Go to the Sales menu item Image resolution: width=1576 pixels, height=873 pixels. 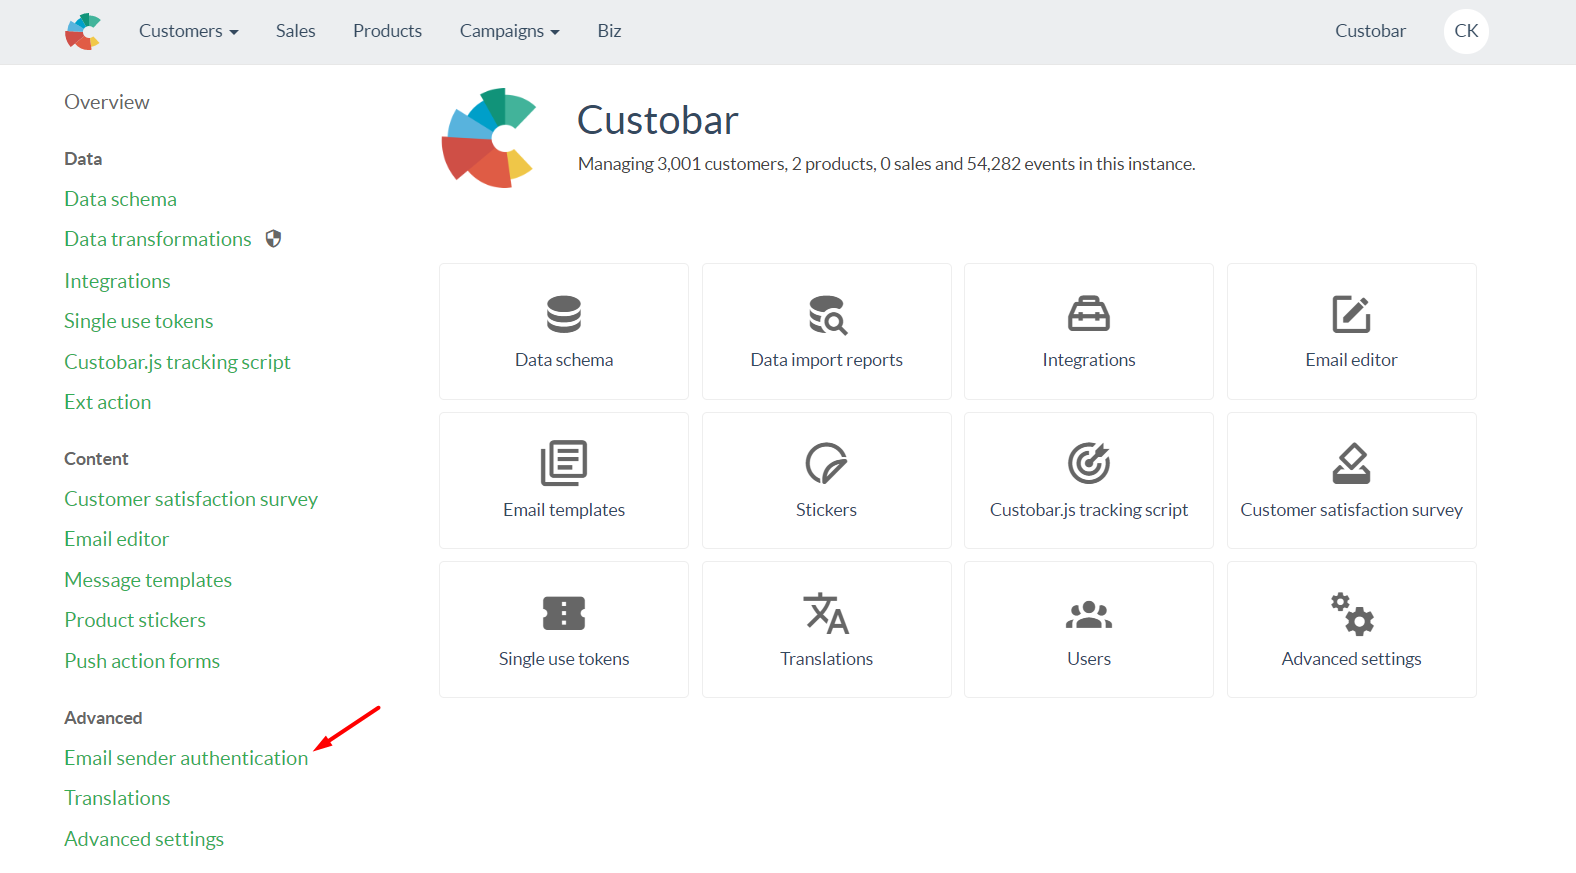pyautogui.click(x=296, y=31)
